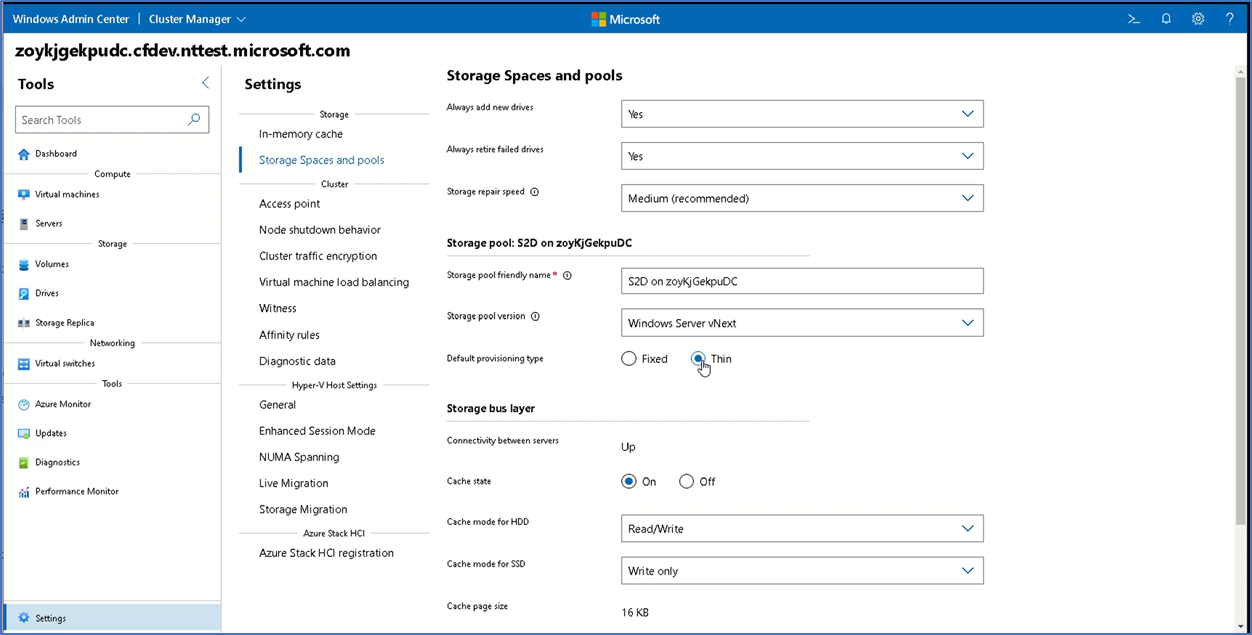
Task: Click the Dashboard home icon
Action: 24,154
